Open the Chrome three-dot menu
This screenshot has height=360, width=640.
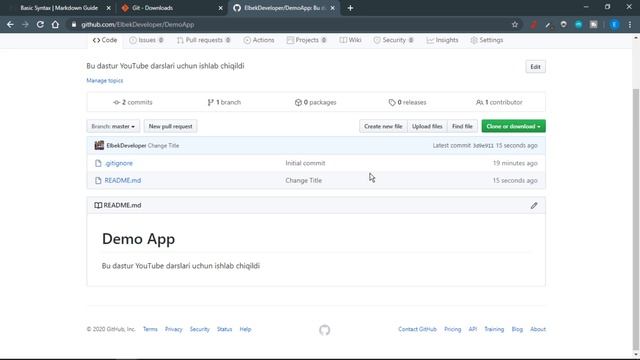(630, 24)
